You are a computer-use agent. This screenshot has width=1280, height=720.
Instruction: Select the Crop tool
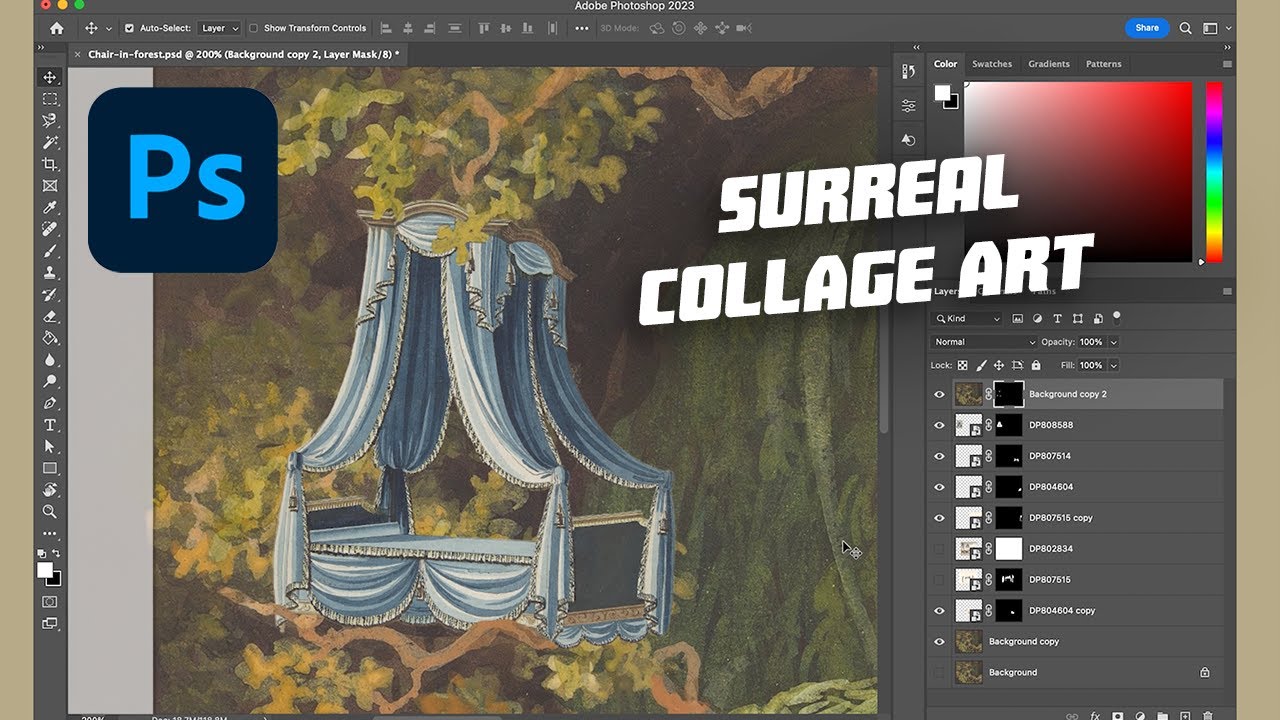[x=50, y=164]
